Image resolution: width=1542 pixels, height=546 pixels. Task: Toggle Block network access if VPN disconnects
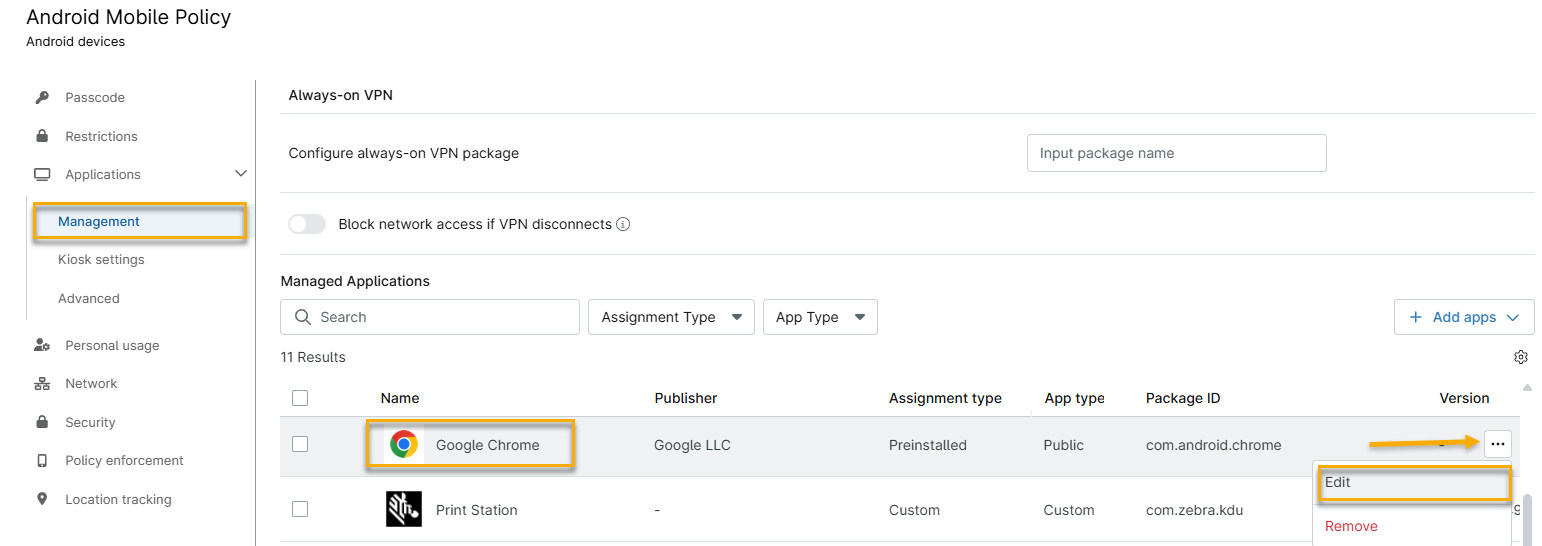[307, 224]
